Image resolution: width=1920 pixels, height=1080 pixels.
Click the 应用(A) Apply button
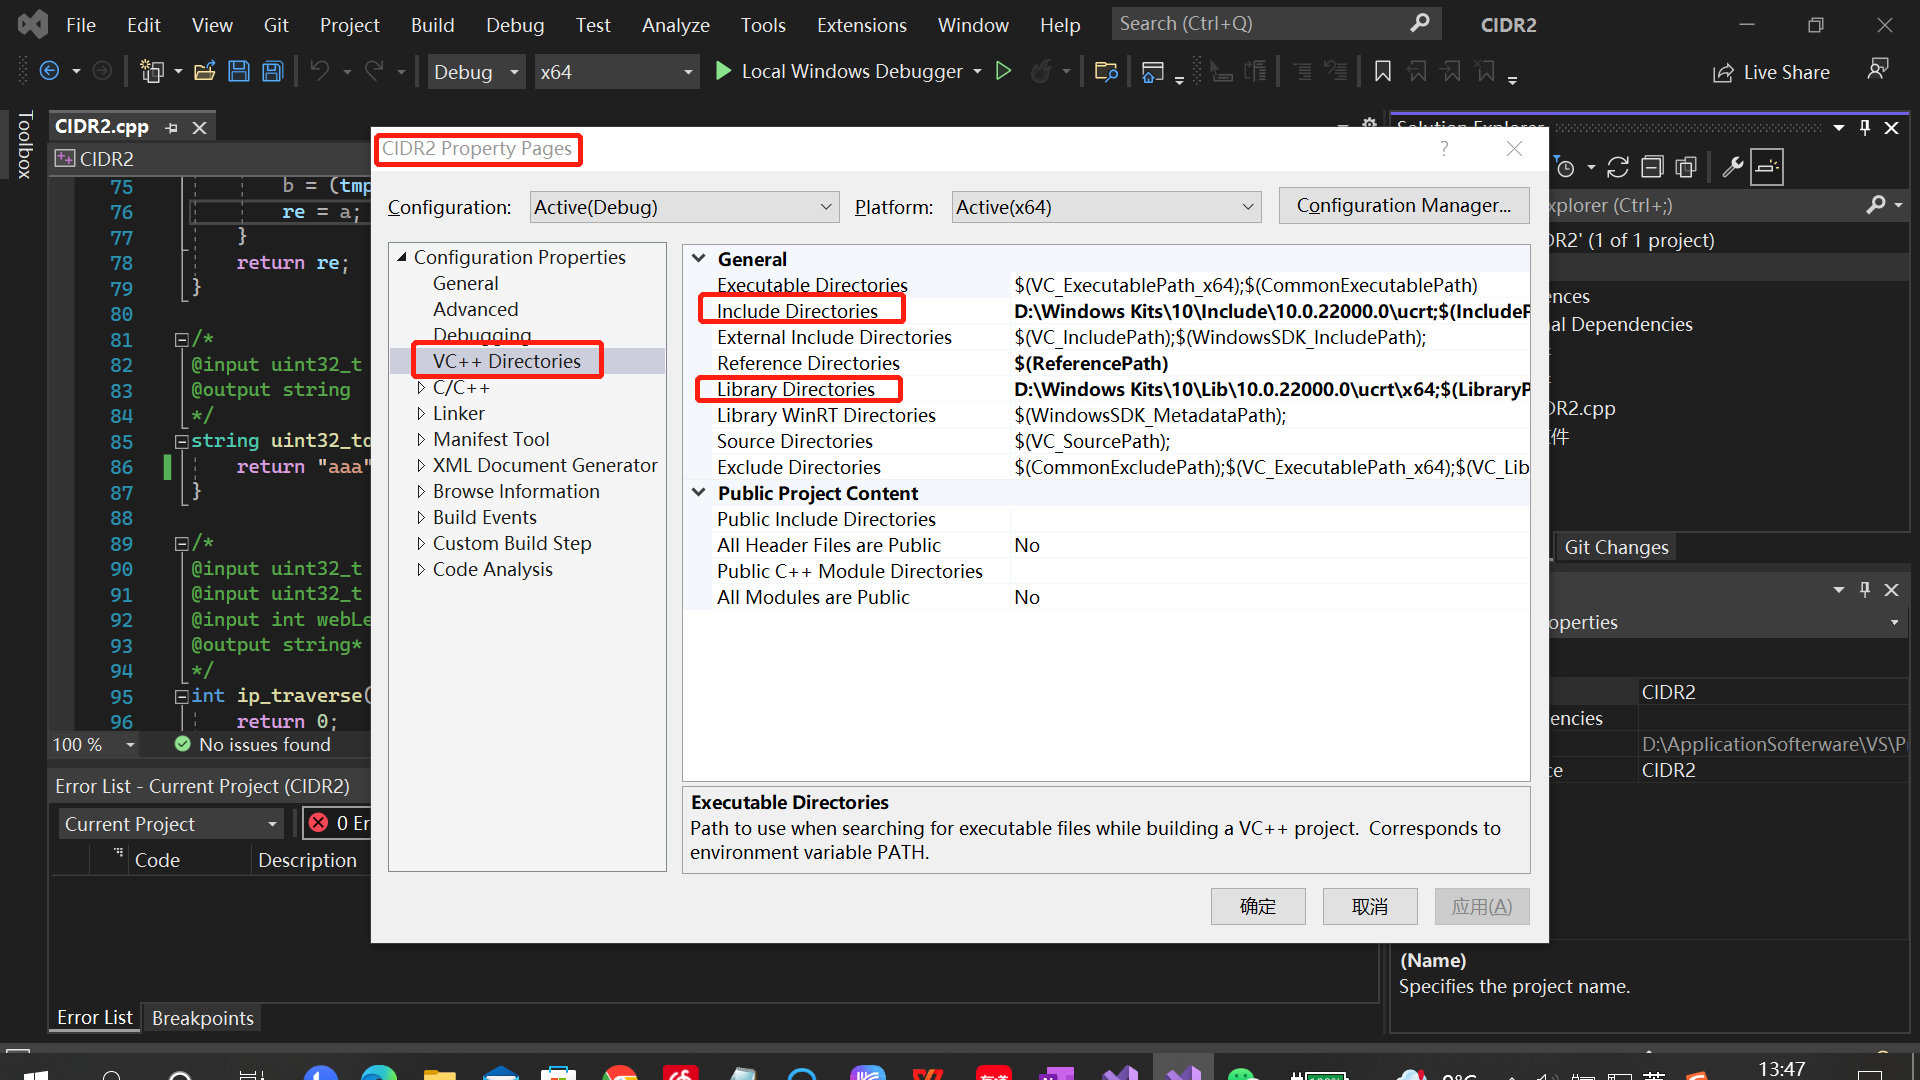coord(1482,906)
